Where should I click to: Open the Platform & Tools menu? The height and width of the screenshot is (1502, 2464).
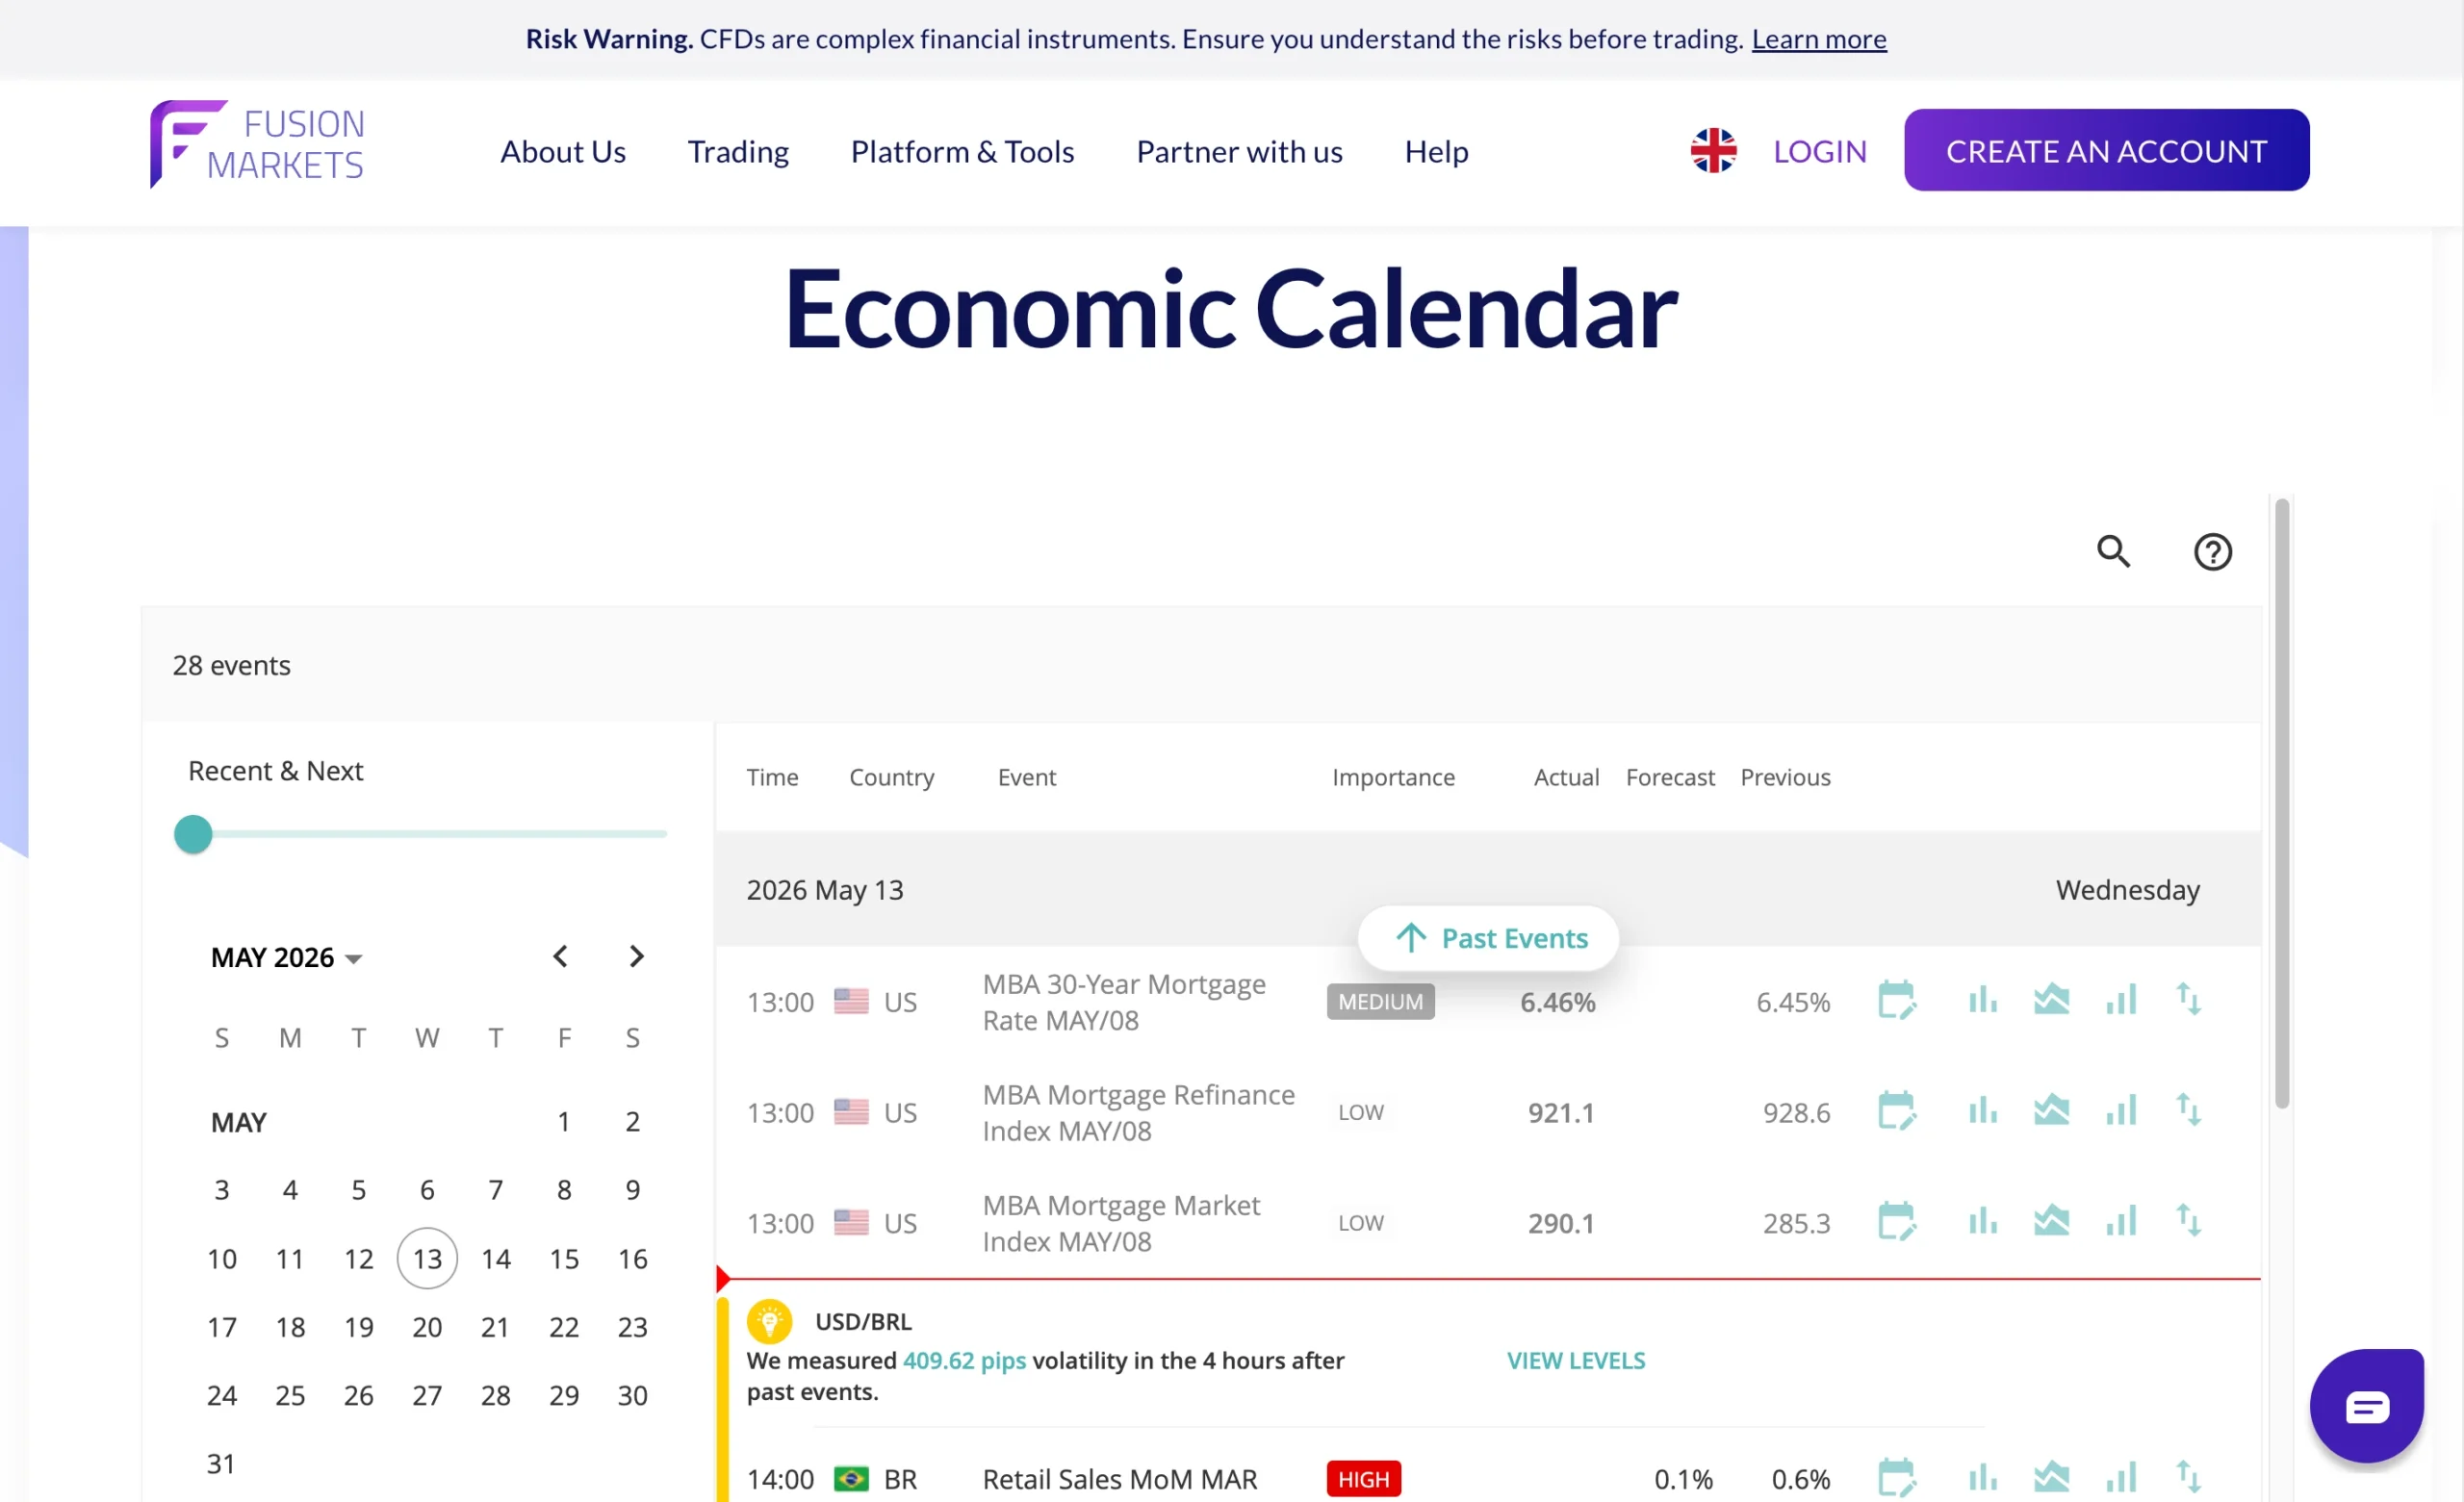click(x=962, y=152)
